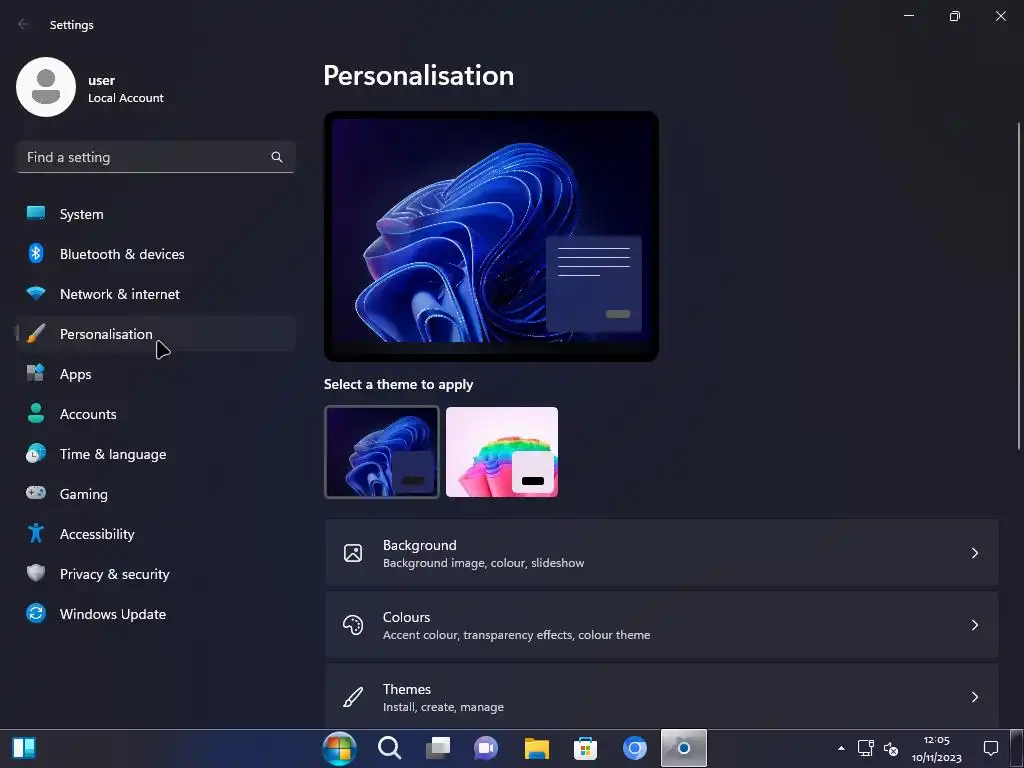The width and height of the screenshot is (1024, 768).
Task: Open the Windows Update page
Action: 155,613
